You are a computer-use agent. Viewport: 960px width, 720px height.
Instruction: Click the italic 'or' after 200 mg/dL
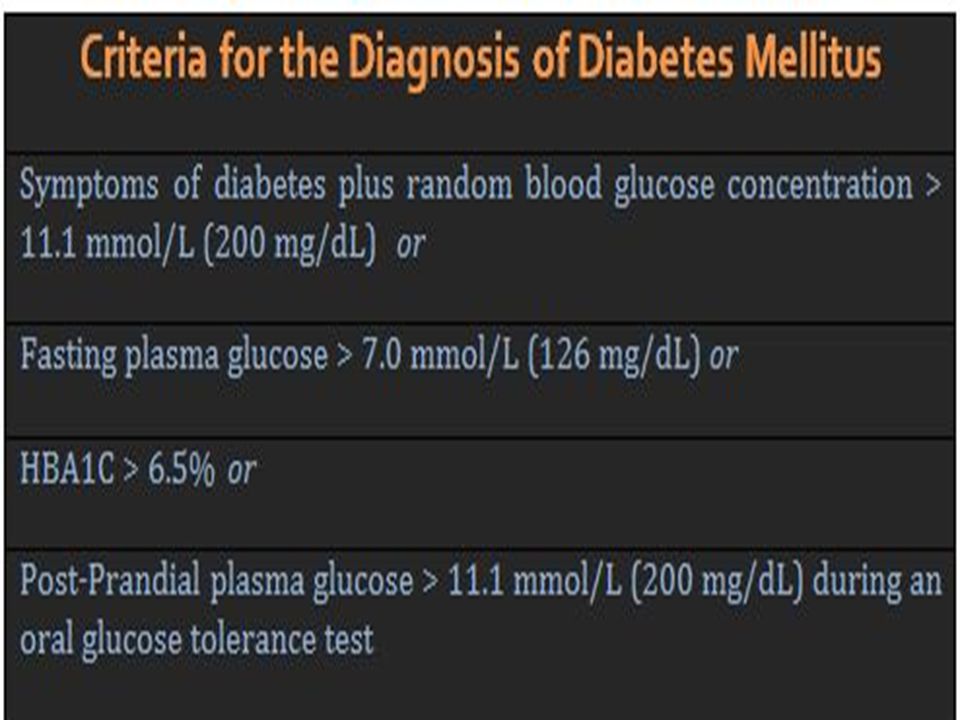point(410,245)
